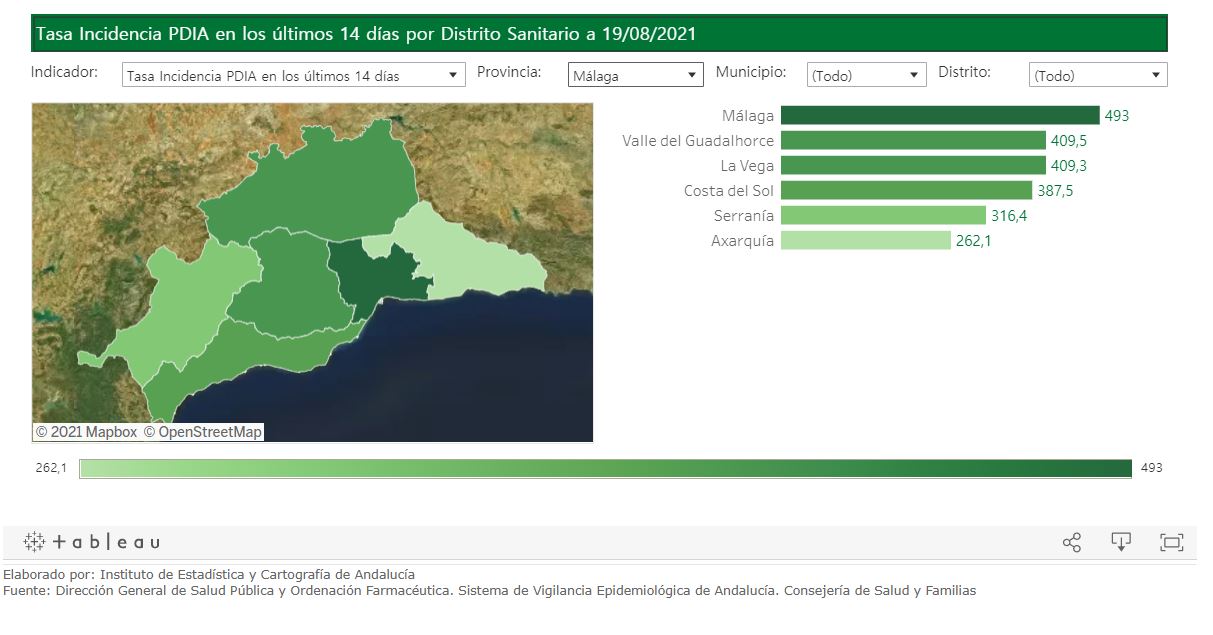1213x635 pixels.
Task: Open the Indicador dropdown
Action: pyautogui.click(x=294, y=75)
